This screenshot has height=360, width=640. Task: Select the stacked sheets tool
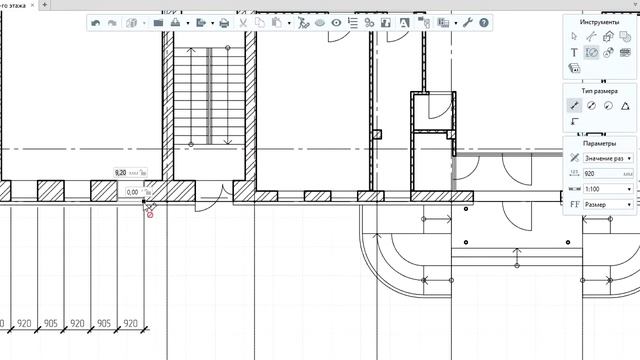pos(574,68)
